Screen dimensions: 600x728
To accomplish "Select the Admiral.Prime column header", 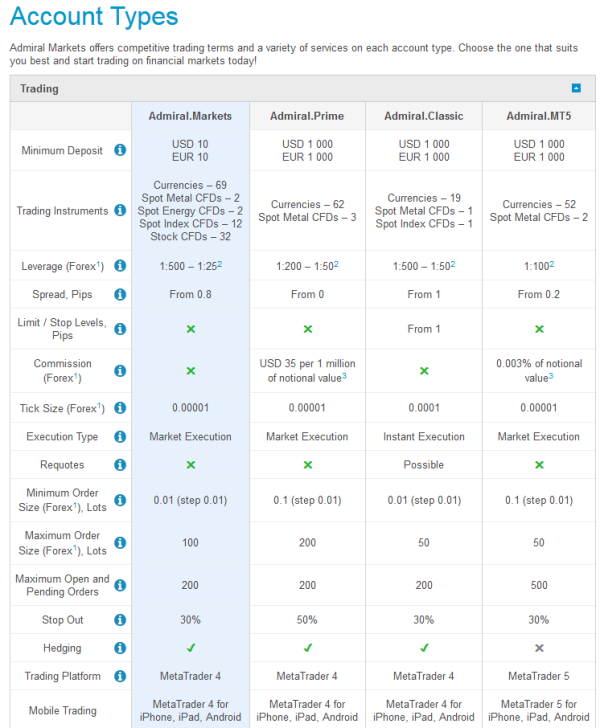I will tap(307, 116).
